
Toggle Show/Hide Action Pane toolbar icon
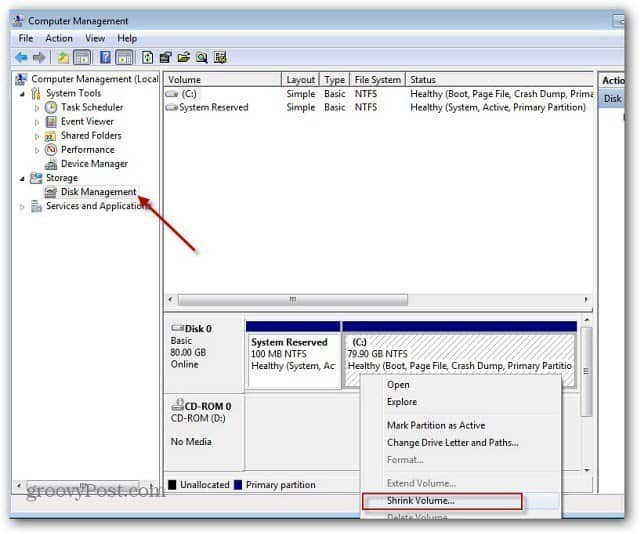(x=124, y=58)
